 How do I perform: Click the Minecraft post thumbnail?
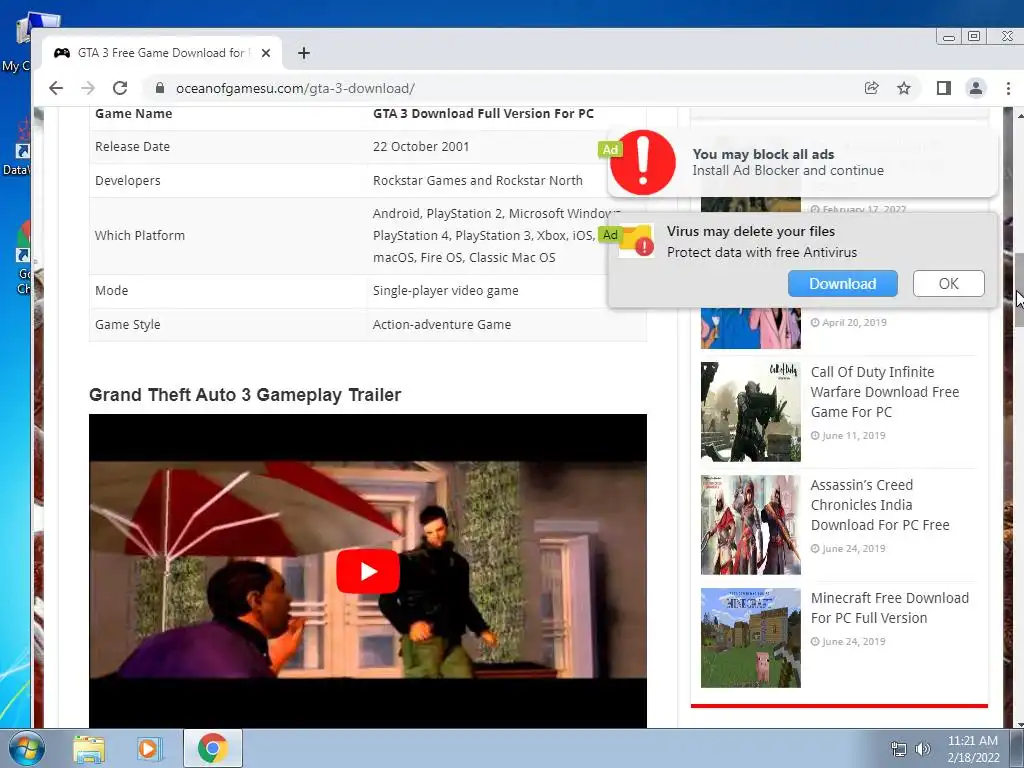coord(750,638)
